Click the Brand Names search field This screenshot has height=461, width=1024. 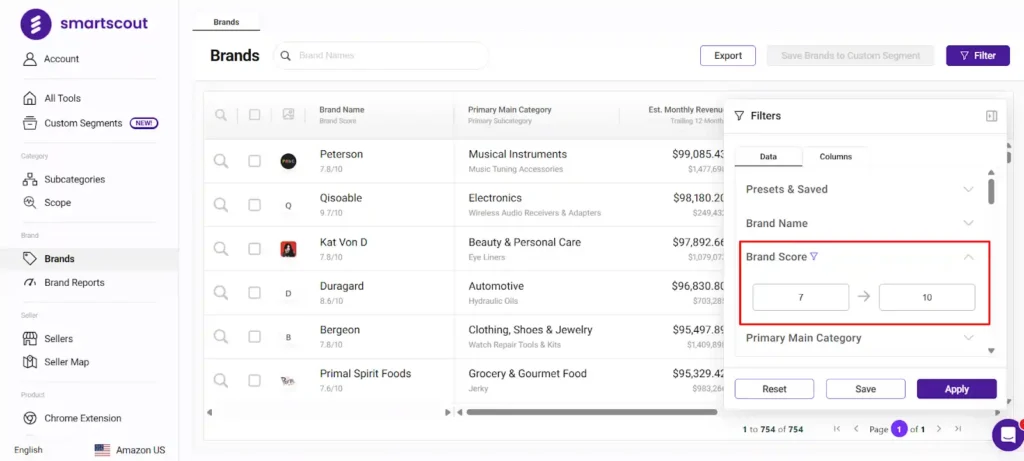tap(381, 56)
